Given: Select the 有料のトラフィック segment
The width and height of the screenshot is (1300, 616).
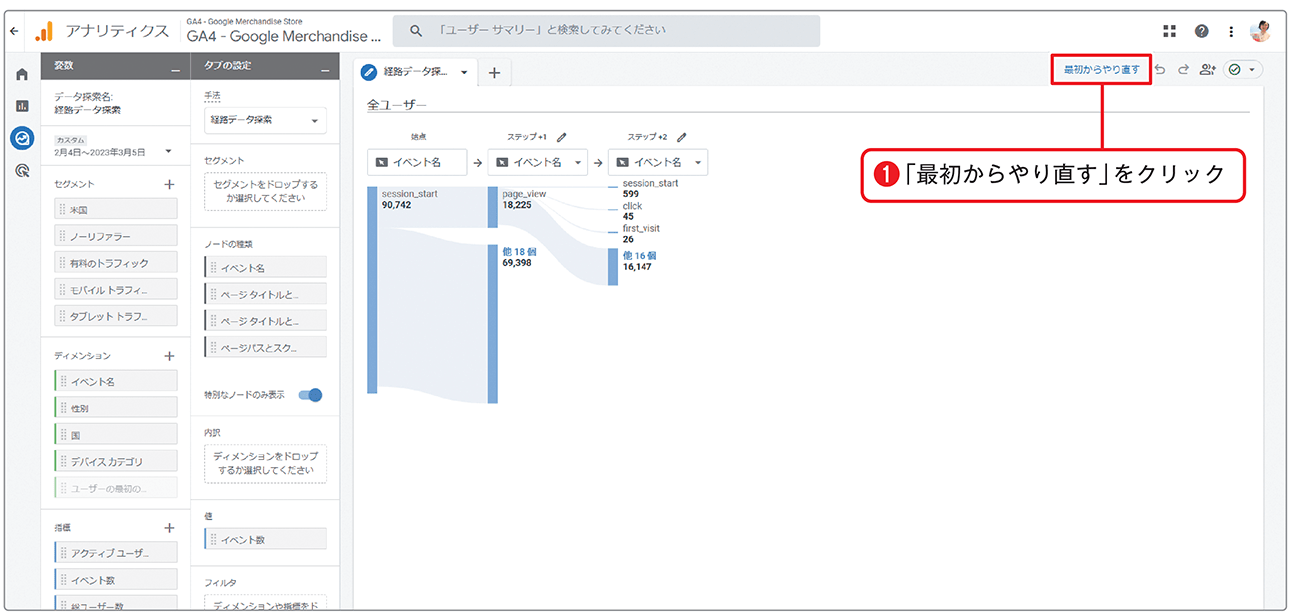Looking at the screenshot, I should [x=117, y=263].
